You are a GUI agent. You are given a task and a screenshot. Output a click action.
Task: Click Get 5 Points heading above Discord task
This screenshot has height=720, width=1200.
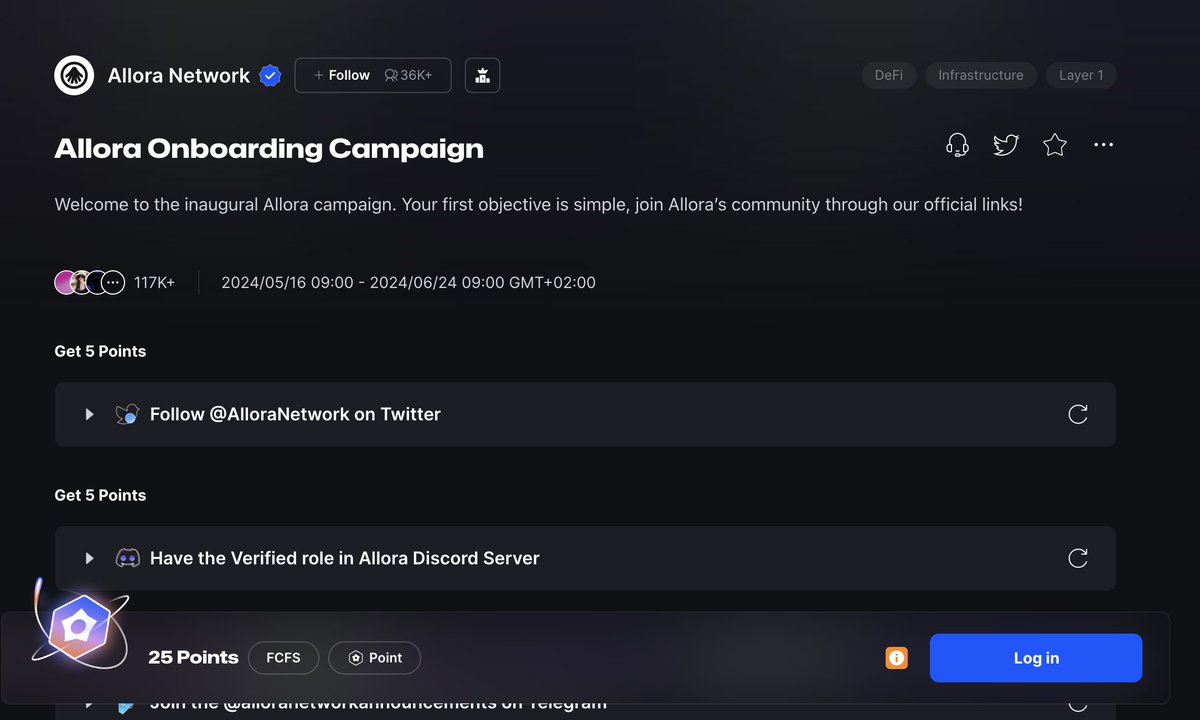coord(100,495)
